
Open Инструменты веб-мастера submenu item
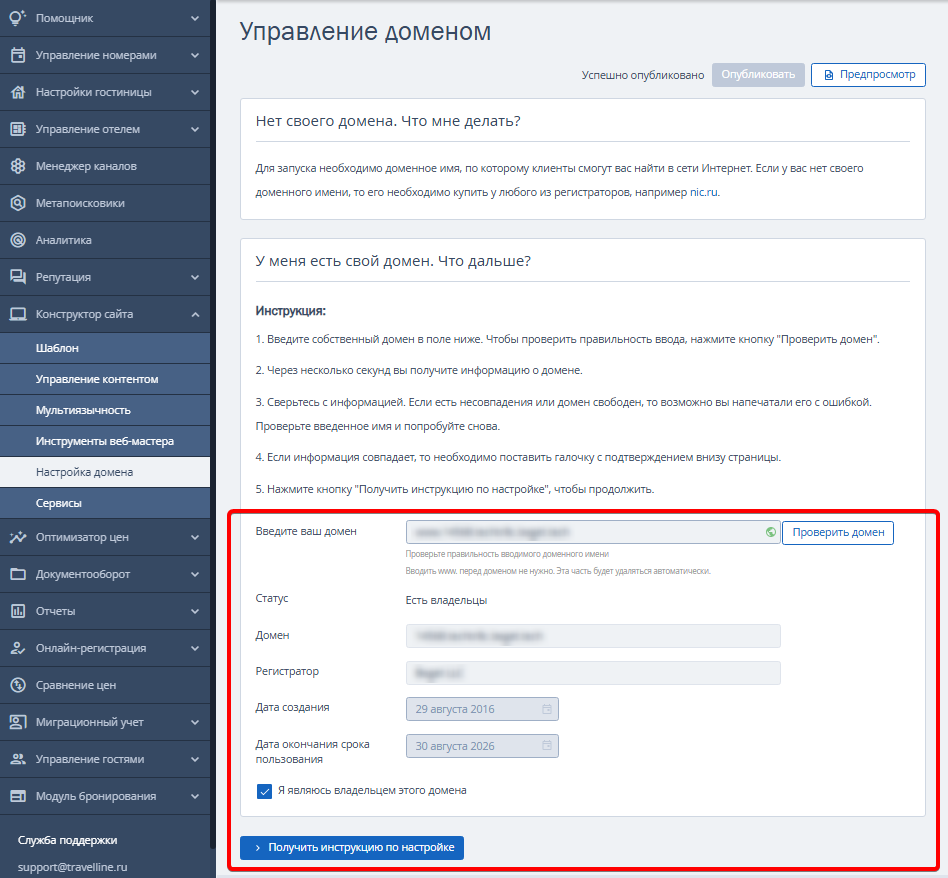(x=105, y=441)
